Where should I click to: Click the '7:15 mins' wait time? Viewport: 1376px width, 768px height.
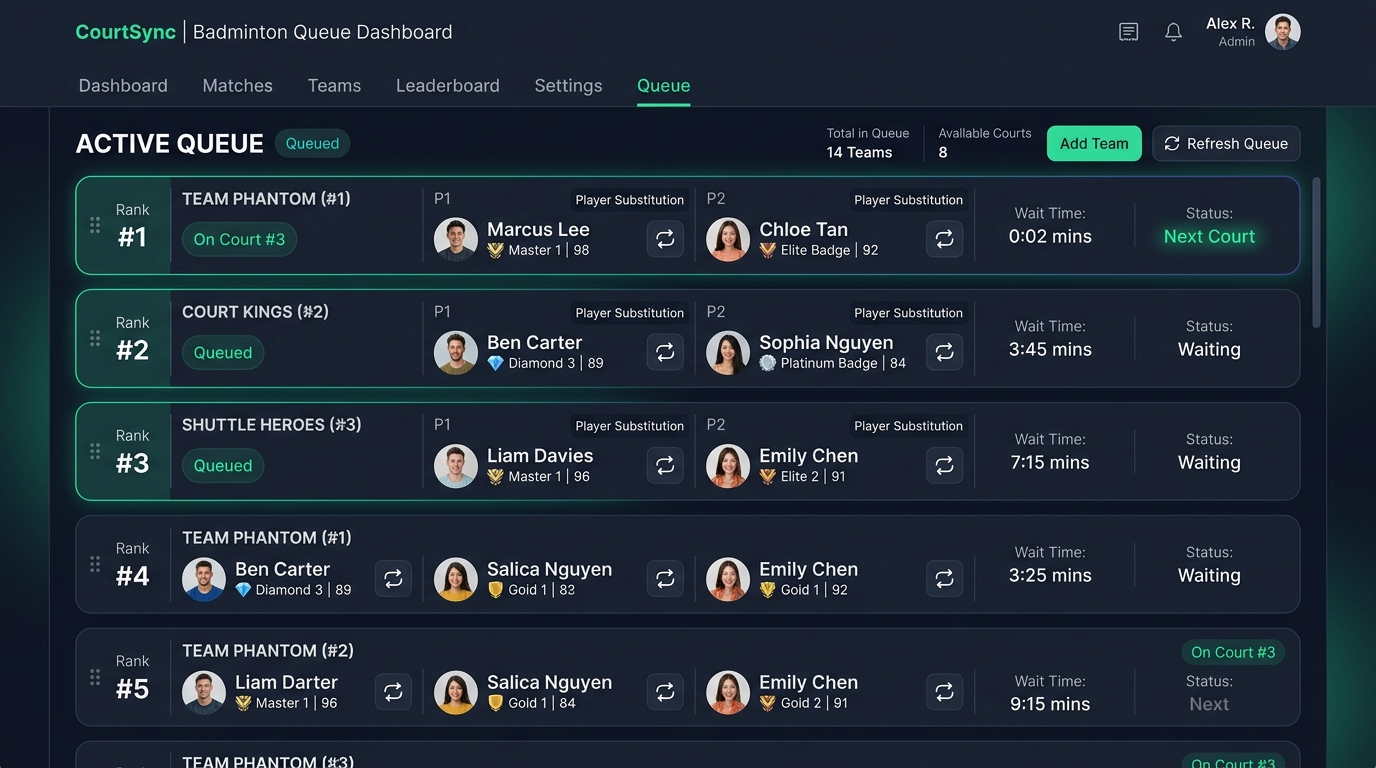pos(1050,463)
